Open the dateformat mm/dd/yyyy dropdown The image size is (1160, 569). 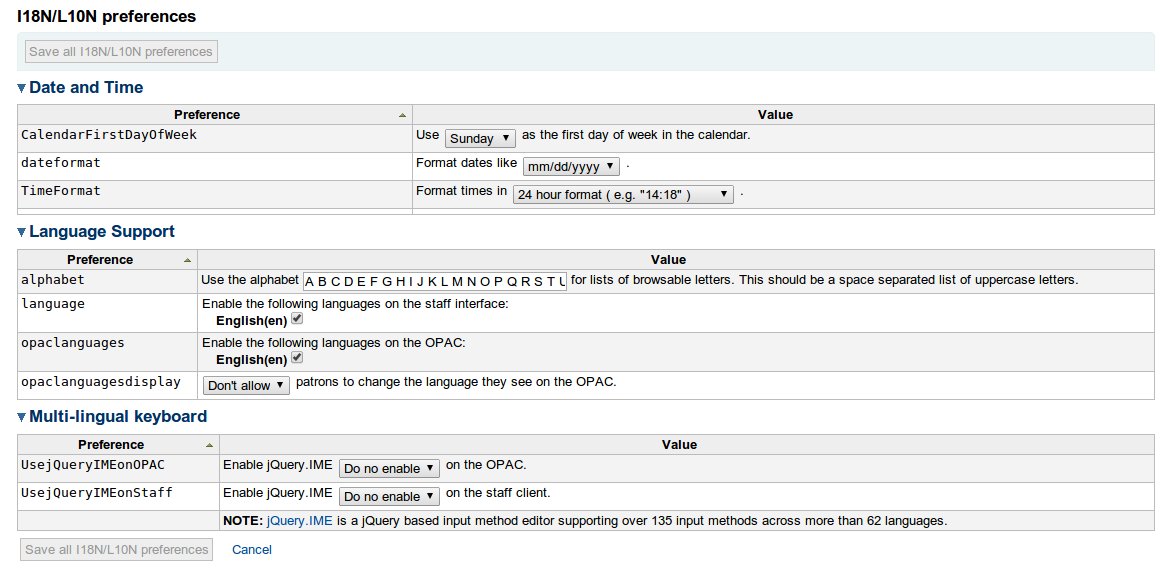(571, 167)
